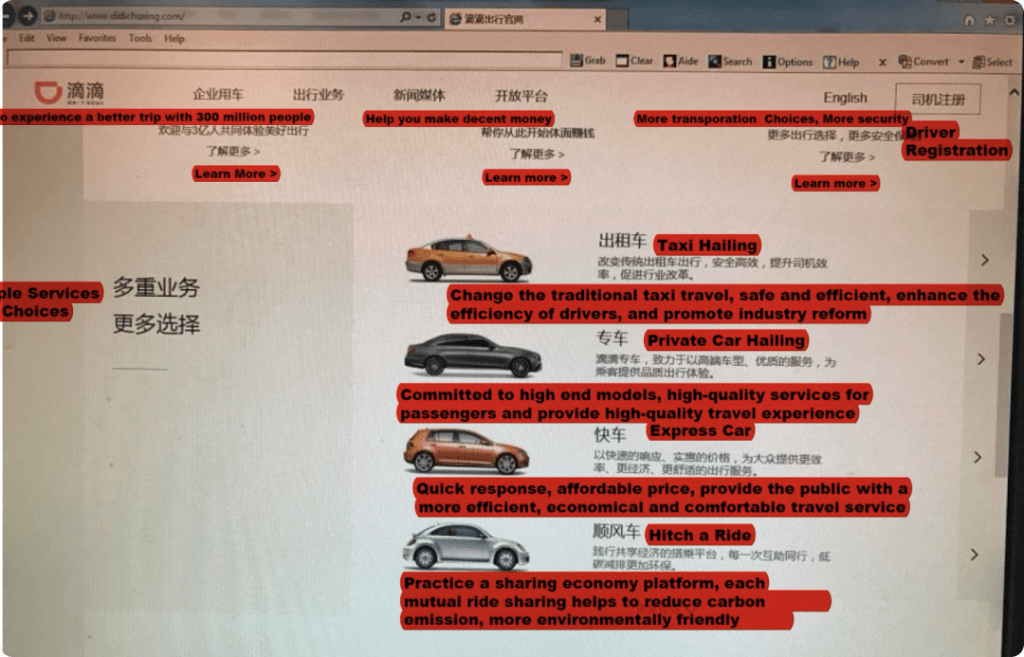Screen dimensions: 1024x657
Task: Open the 开放平台 navigation item
Action: [x=521, y=96]
